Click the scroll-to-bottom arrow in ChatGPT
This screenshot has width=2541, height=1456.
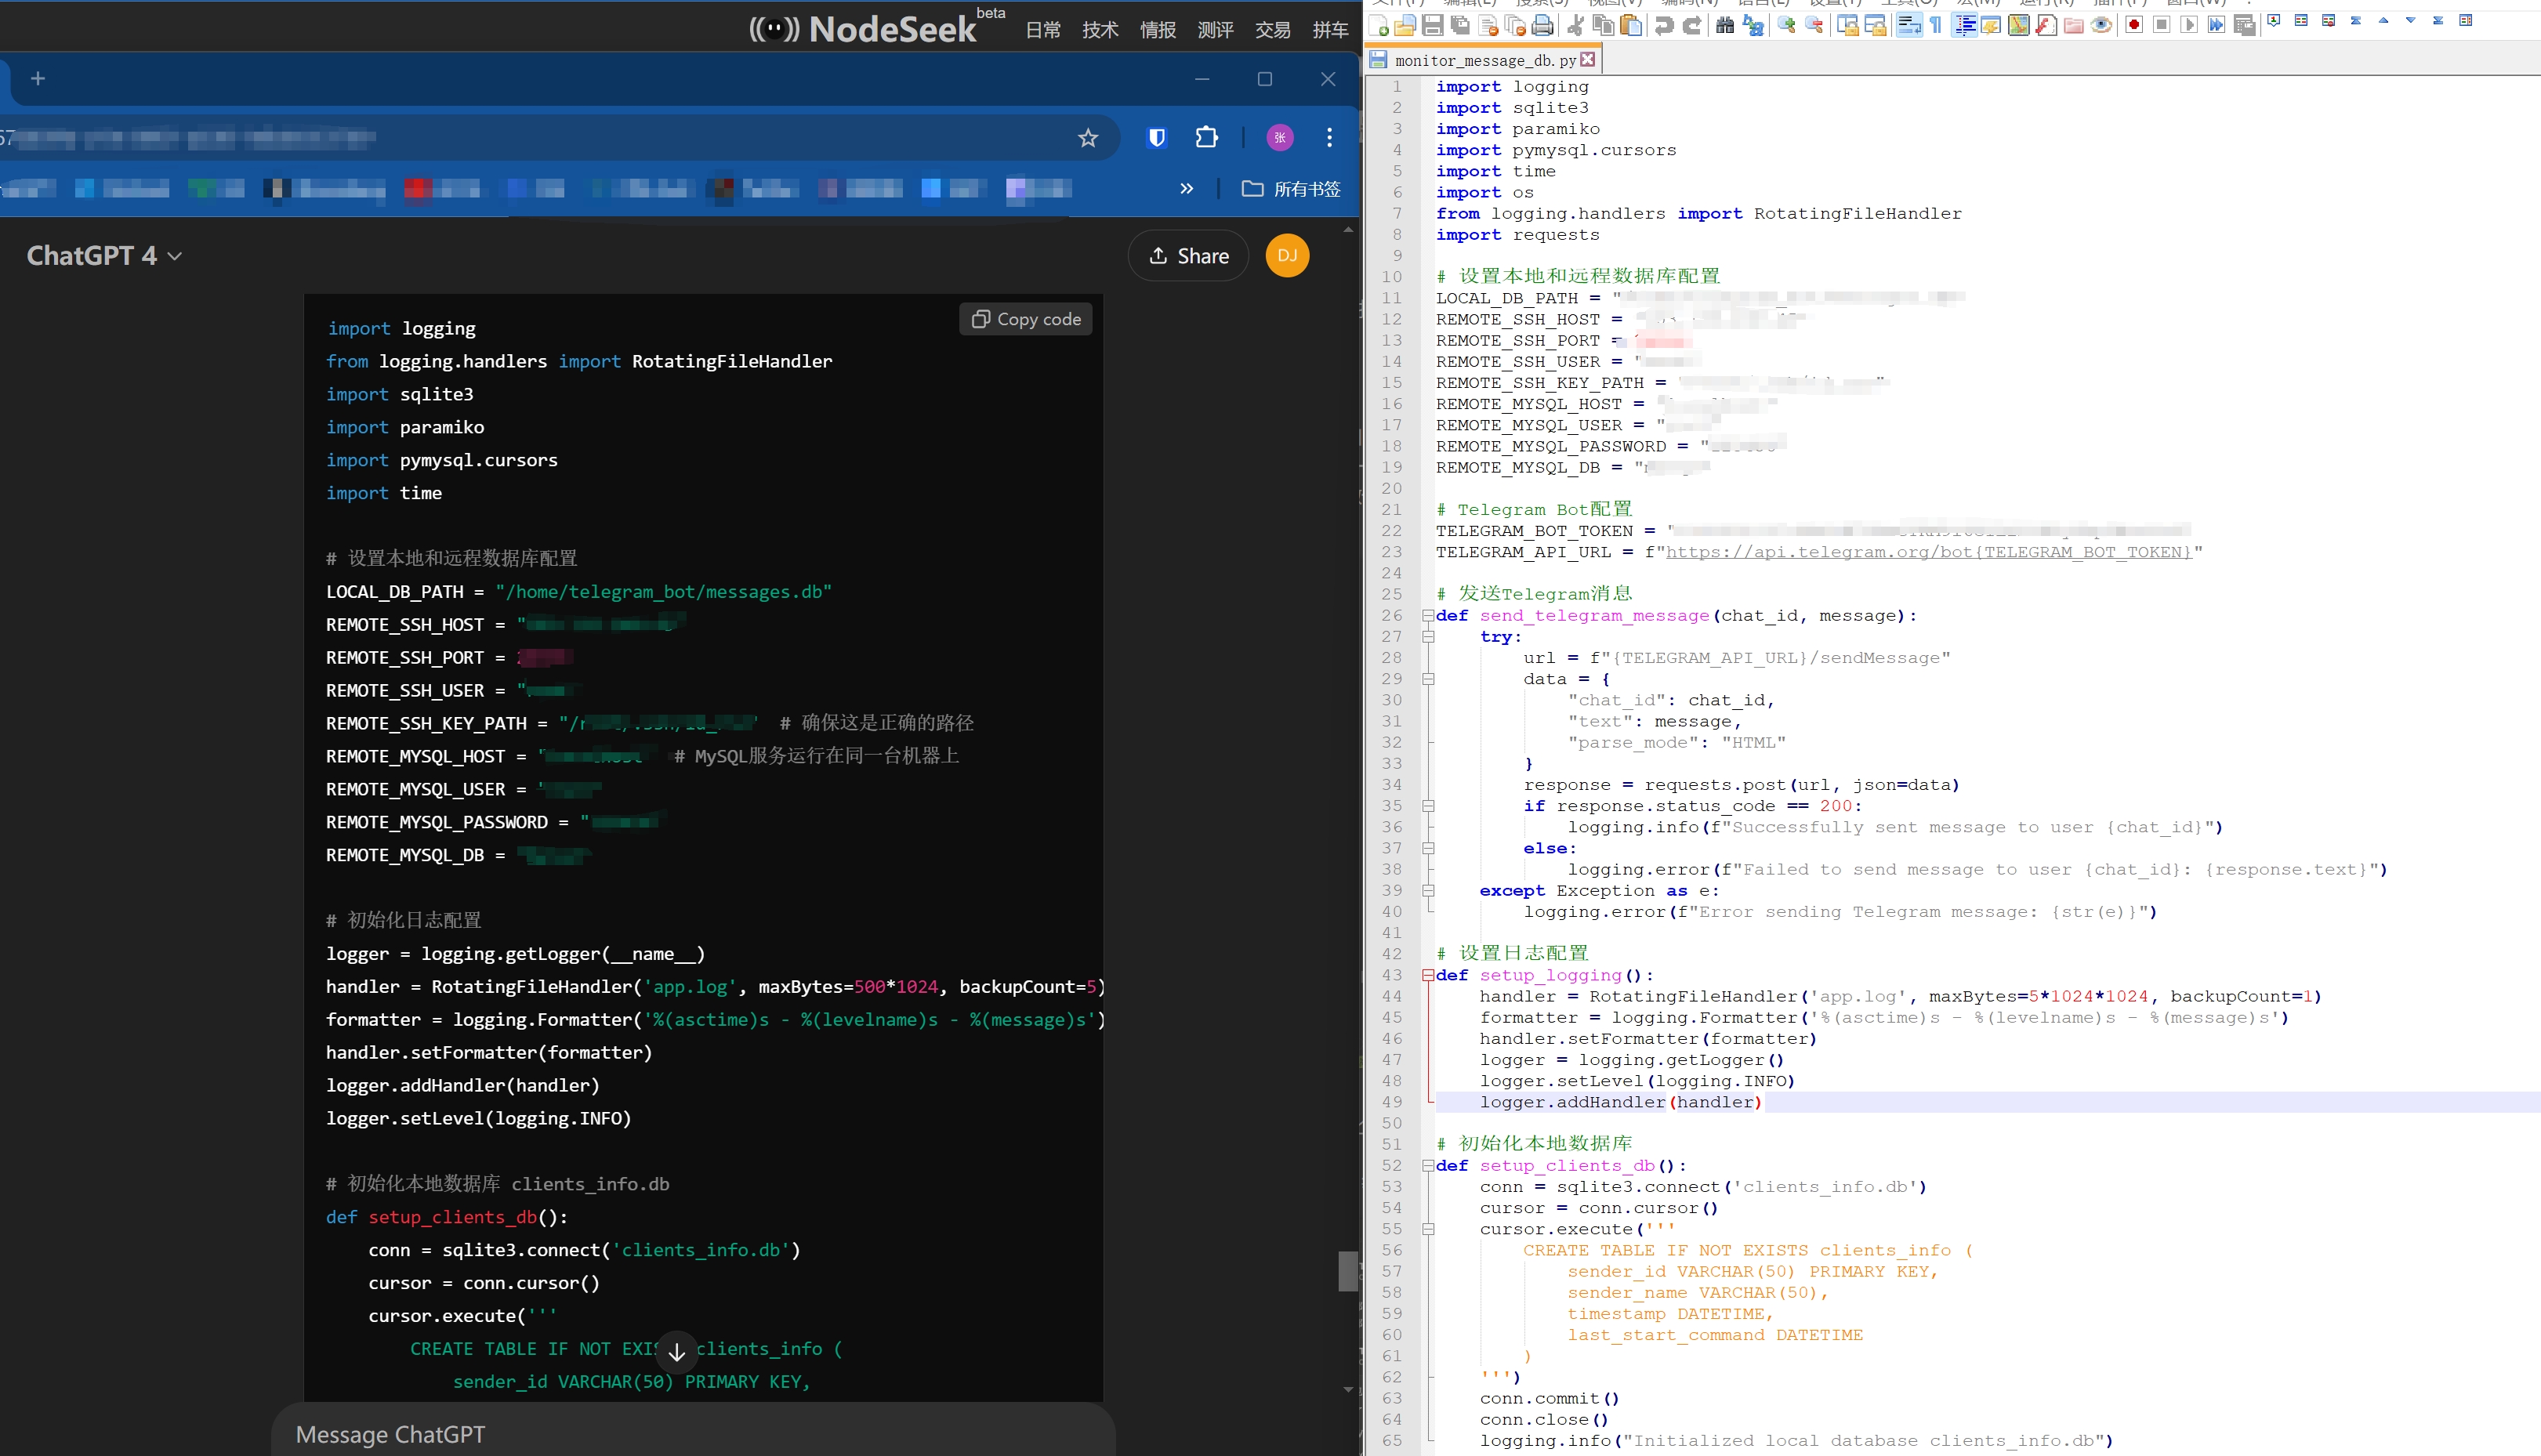[x=677, y=1352]
